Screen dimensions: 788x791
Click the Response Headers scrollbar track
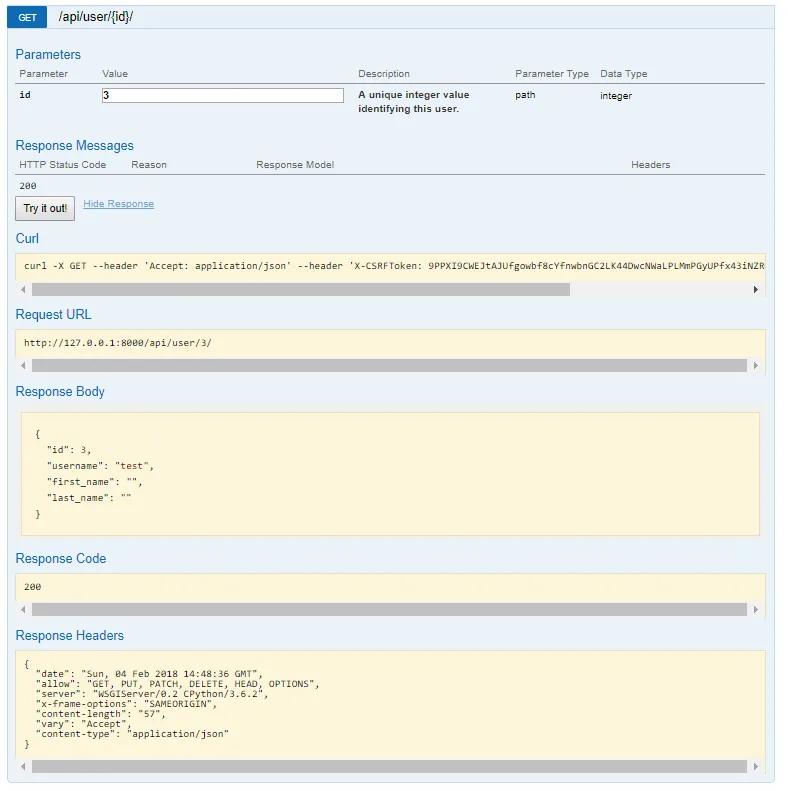(x=389, y=767)
